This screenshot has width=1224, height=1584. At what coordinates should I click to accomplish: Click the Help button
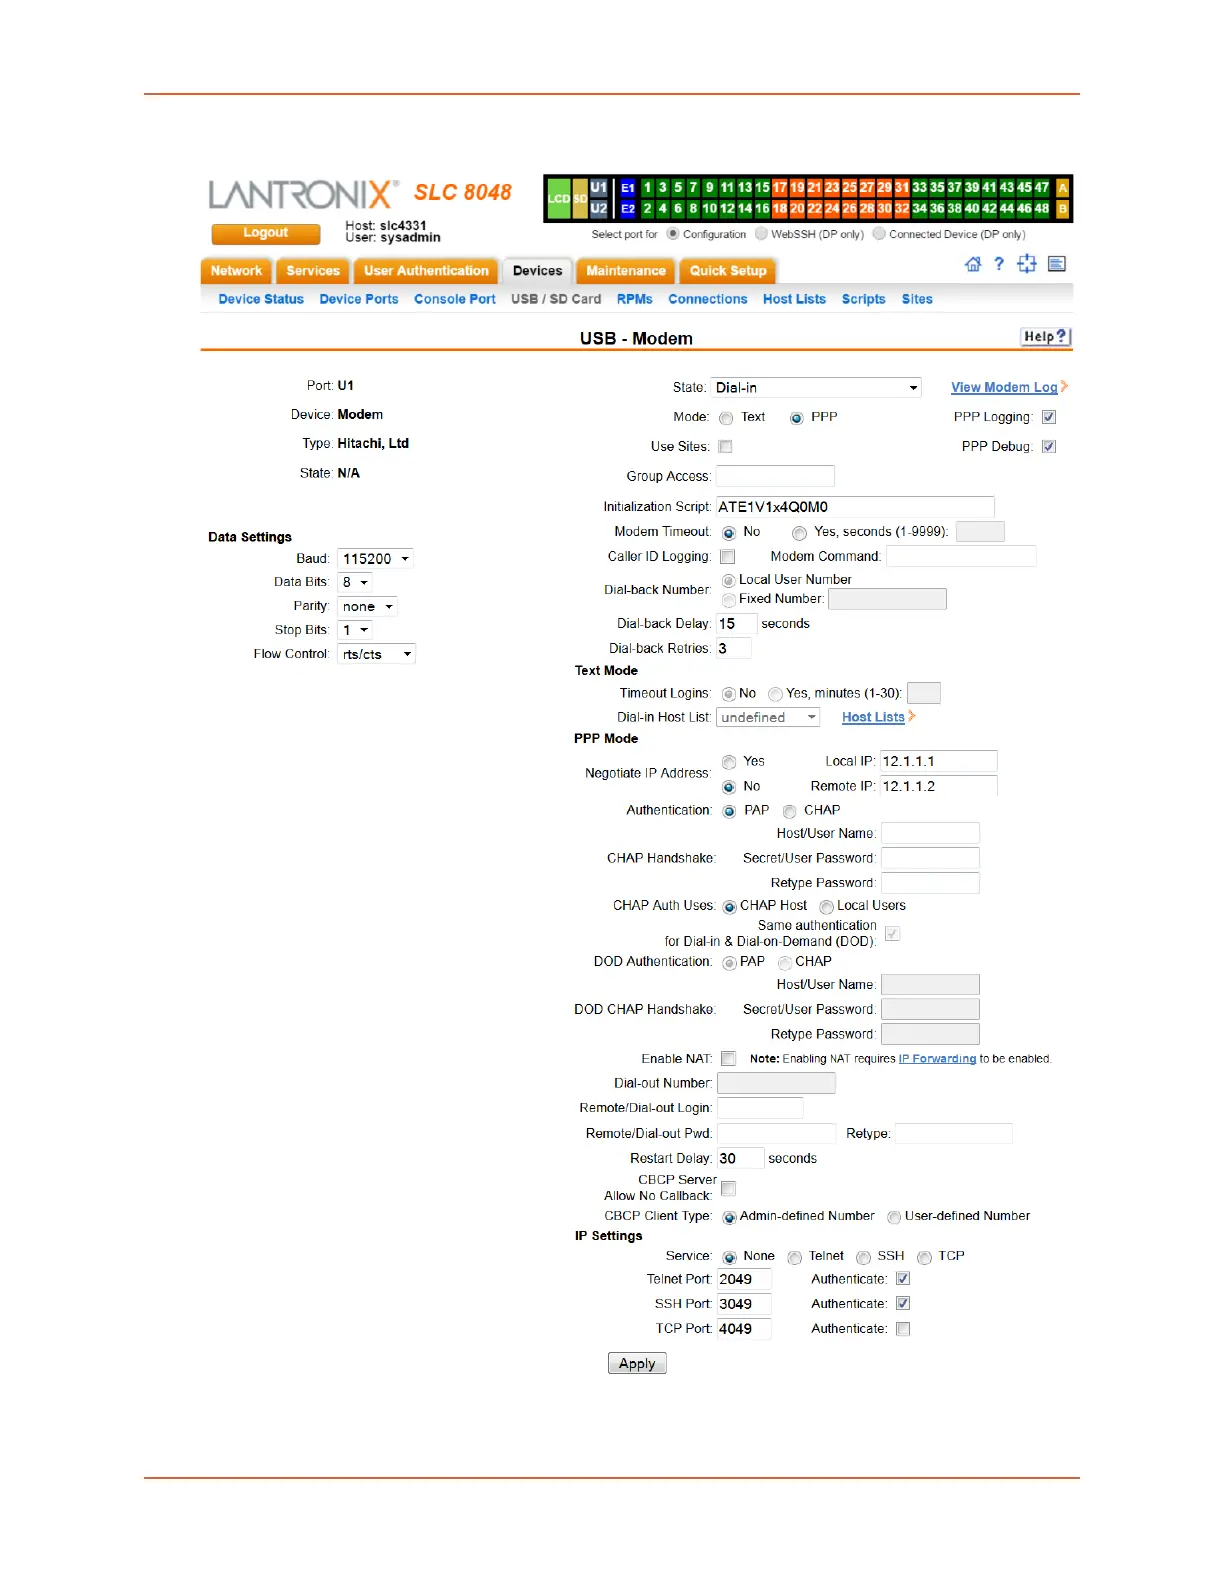click(1046, 337)
